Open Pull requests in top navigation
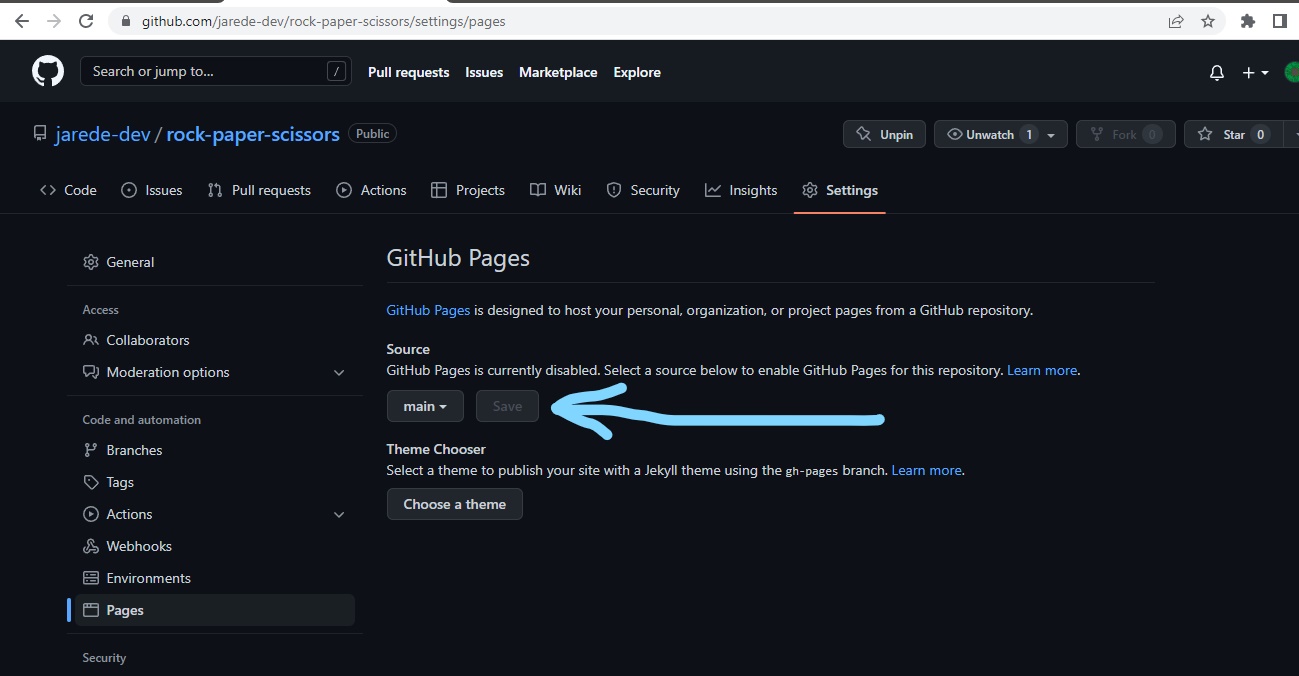Image resolution: width=1299 pixels, height=676 pixels. [x=408, y=72]
